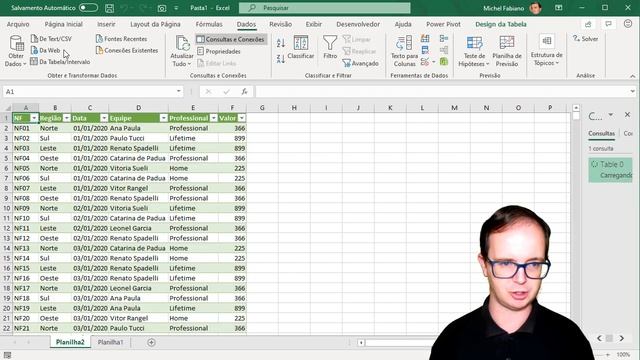This screenshot has width=640, height=360.
Task: Switch to Design da Tabela tab
Action: click(501, 24)
